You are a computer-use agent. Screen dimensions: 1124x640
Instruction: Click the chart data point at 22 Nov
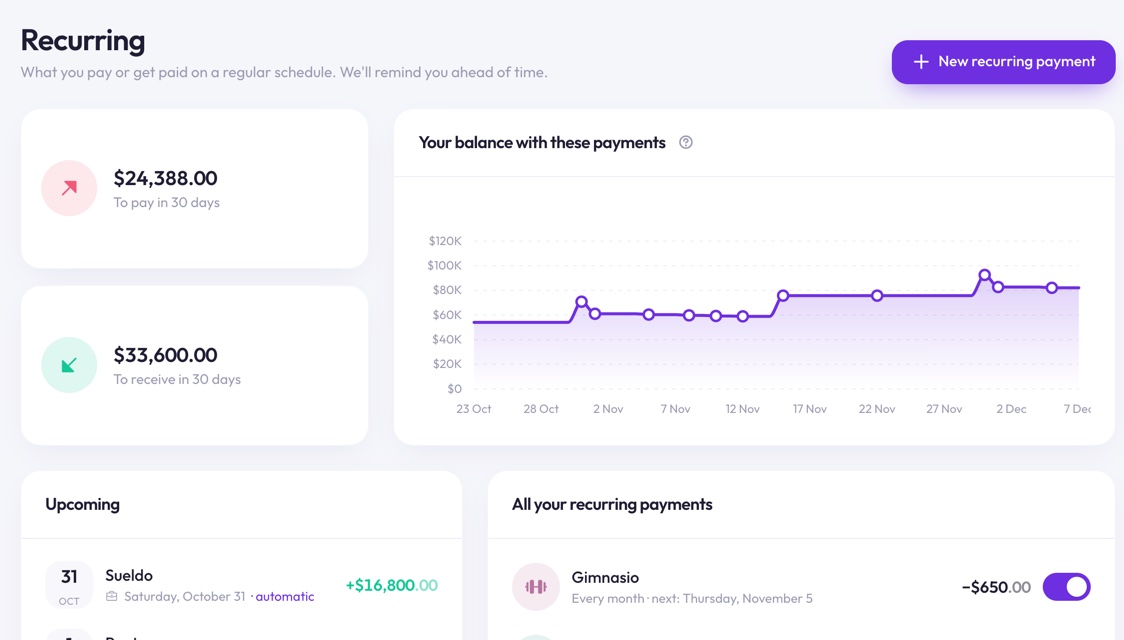(x=877, y=295)
